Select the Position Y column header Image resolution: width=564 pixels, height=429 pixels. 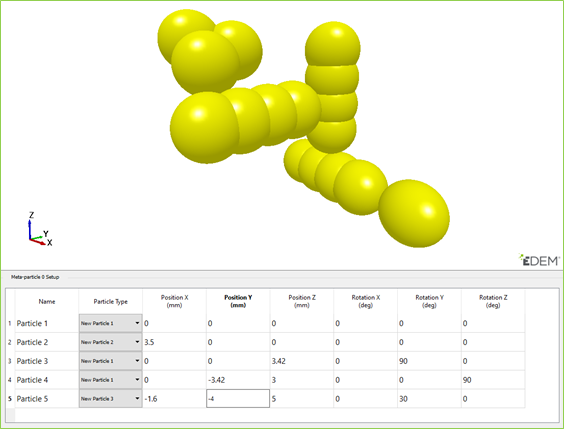pos(238,301)
